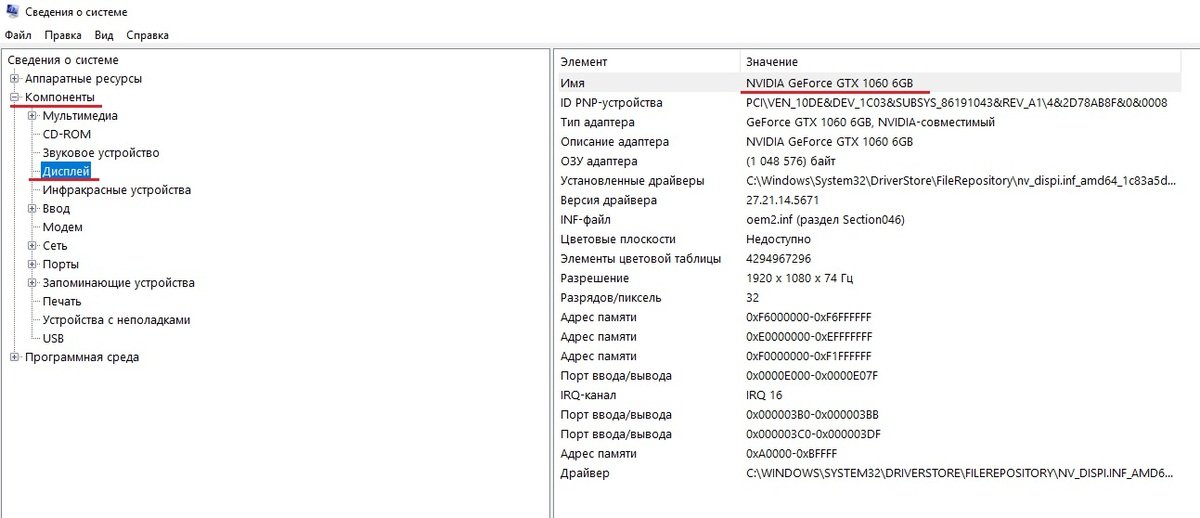Click value 0x000003C0-0x000003DF
Viewport: 1200px width, 518px height.
click(x=812, y=434)
